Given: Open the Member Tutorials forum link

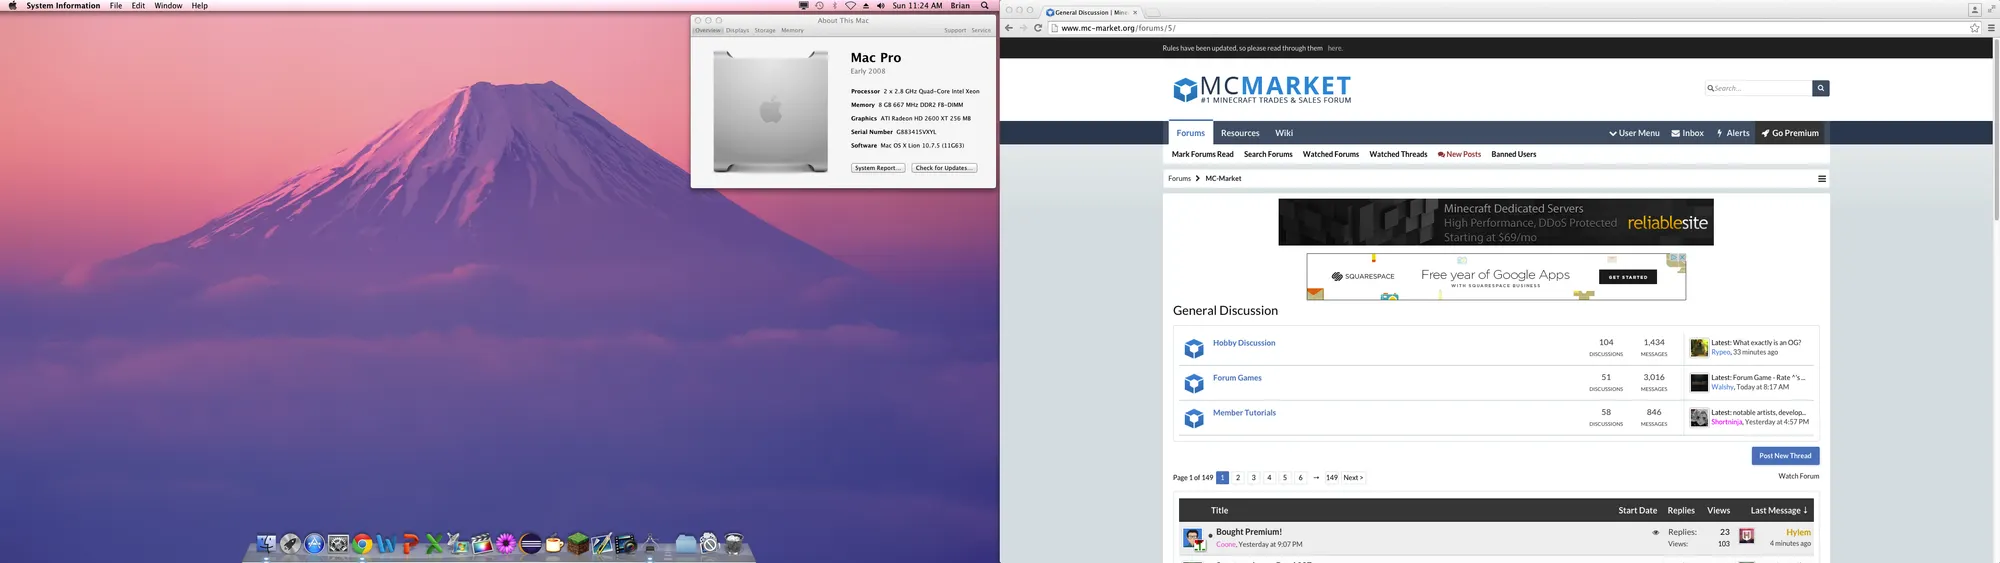Looking at the screenshot, I should (x=1244, y=413).
